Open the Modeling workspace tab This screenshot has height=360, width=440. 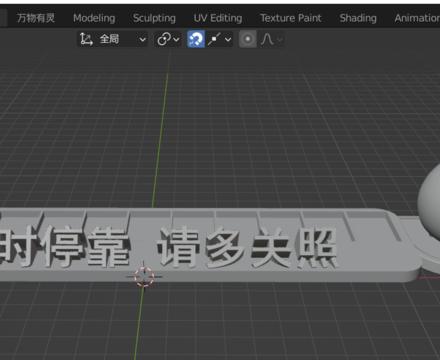[x=94, y=18]
